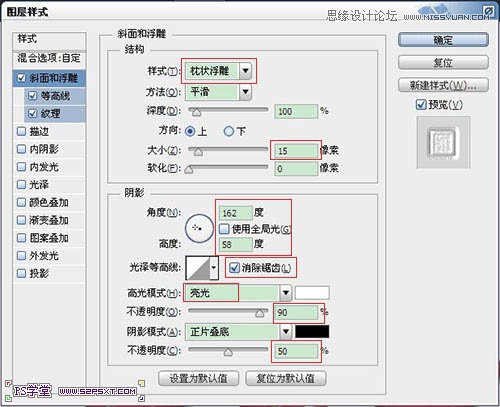Click the shadow opacity field showing 50
This screenshot has width=500, height=407.
click(x=296, y=351)
